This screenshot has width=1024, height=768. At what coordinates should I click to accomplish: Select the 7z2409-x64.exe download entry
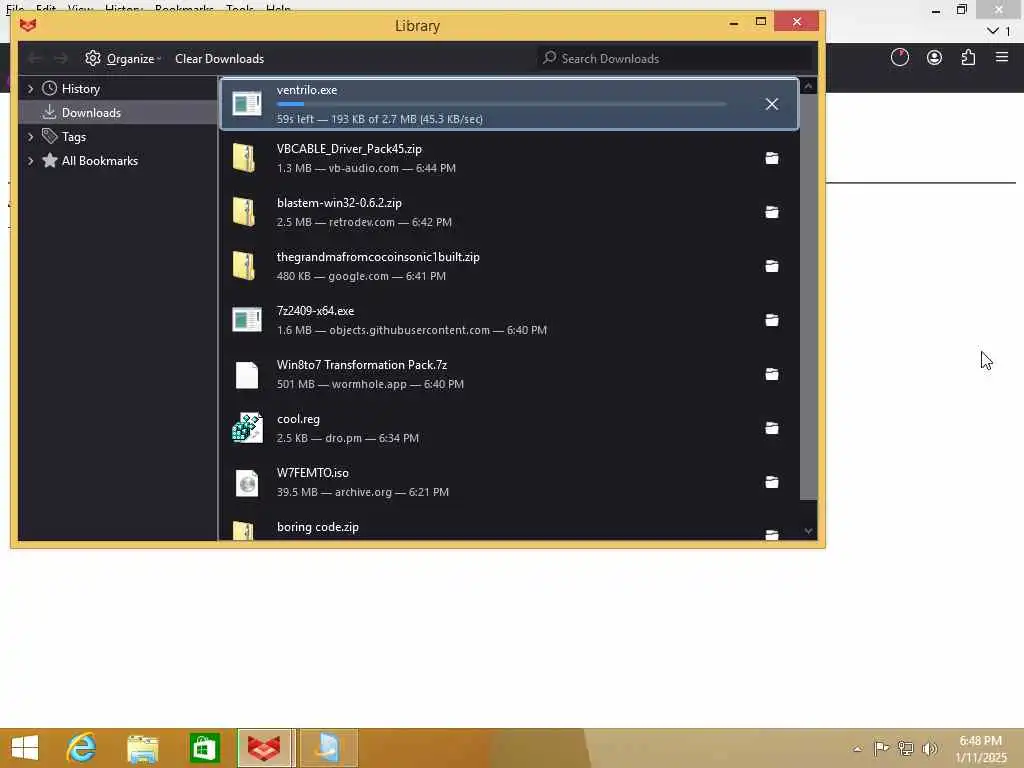pyautogui.click(x=509, y=320)
